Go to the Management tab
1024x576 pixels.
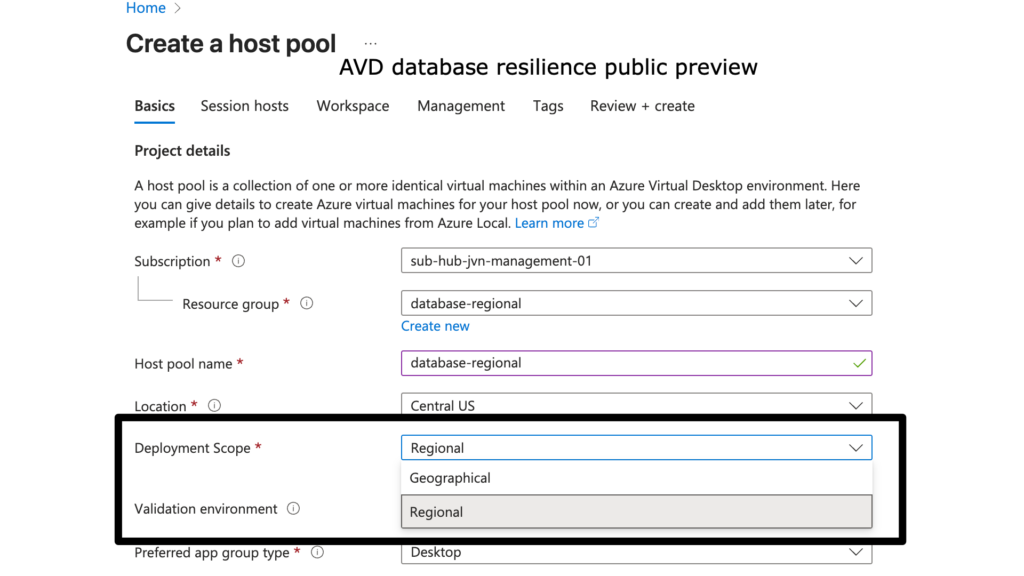(461, 106)
